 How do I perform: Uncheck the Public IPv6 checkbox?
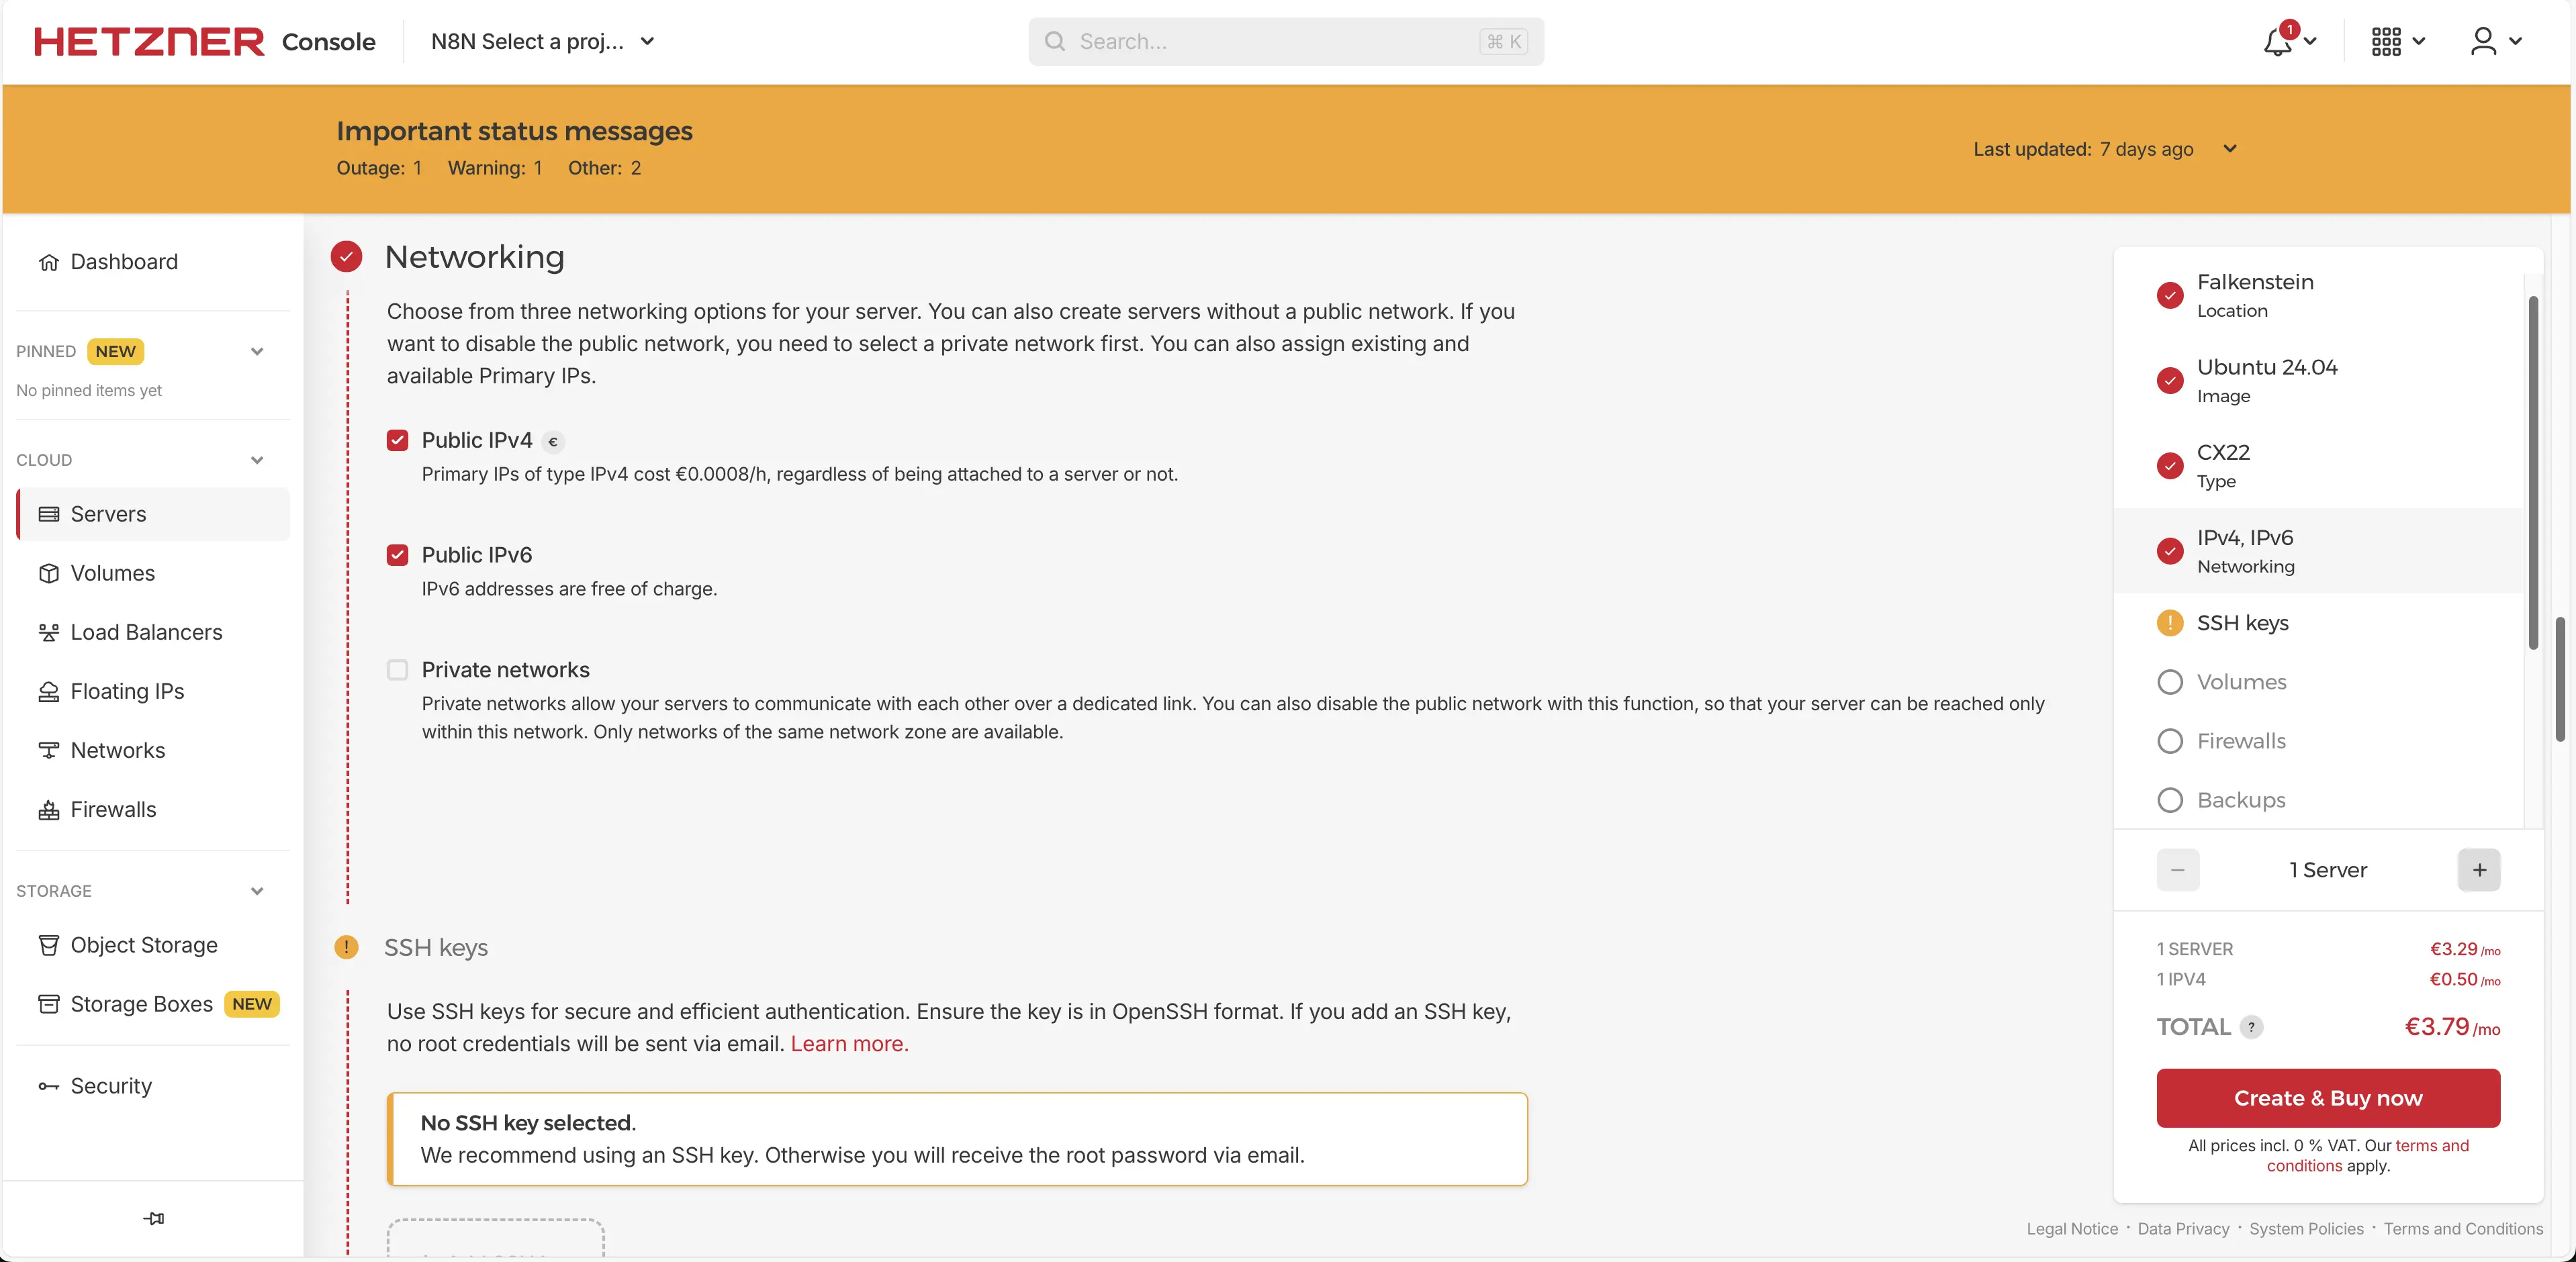tap(398, 555)
